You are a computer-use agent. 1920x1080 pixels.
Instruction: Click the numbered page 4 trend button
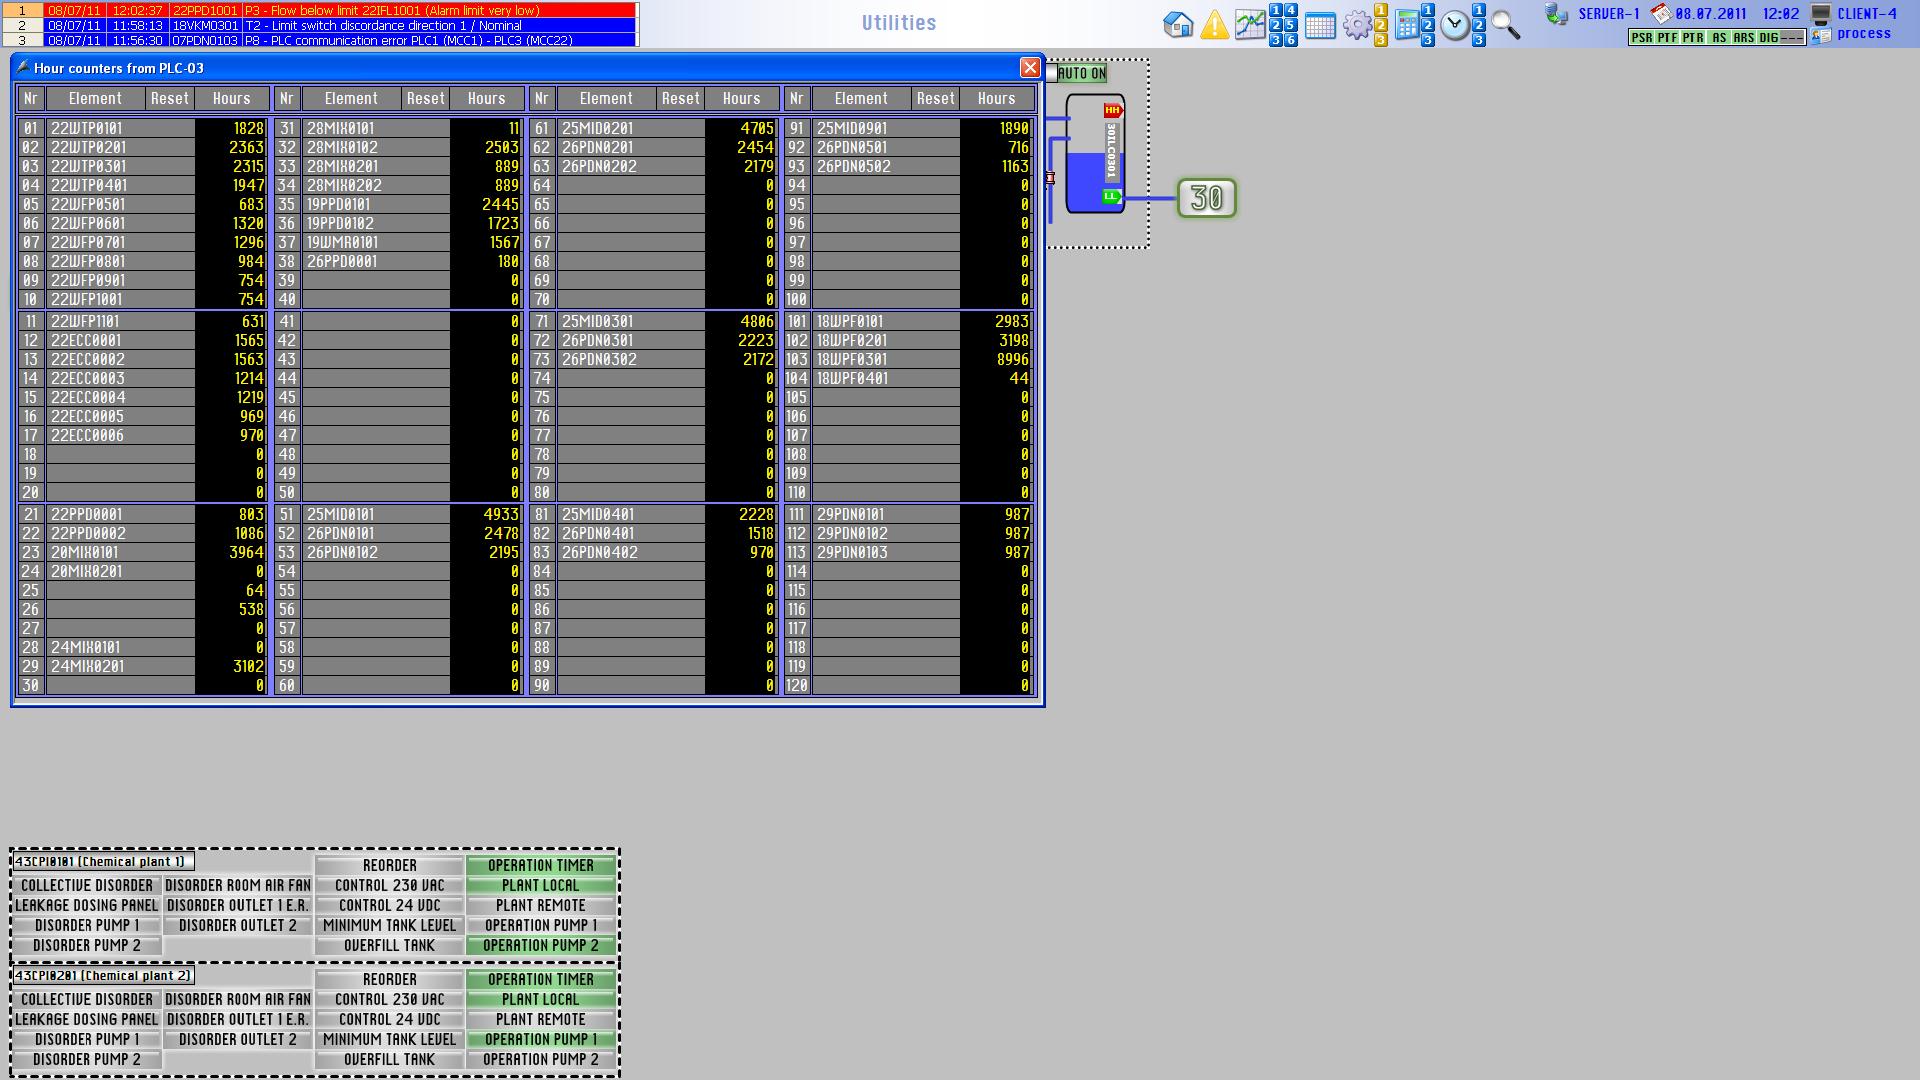[x=1291, y=10]
